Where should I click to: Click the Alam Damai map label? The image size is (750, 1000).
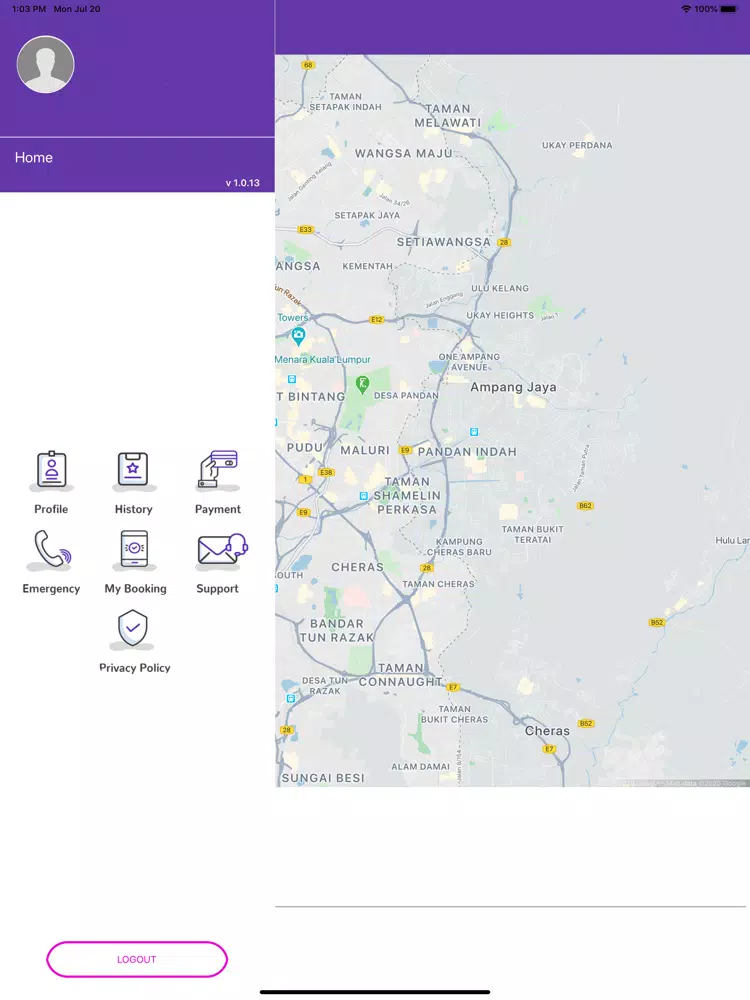420,767
